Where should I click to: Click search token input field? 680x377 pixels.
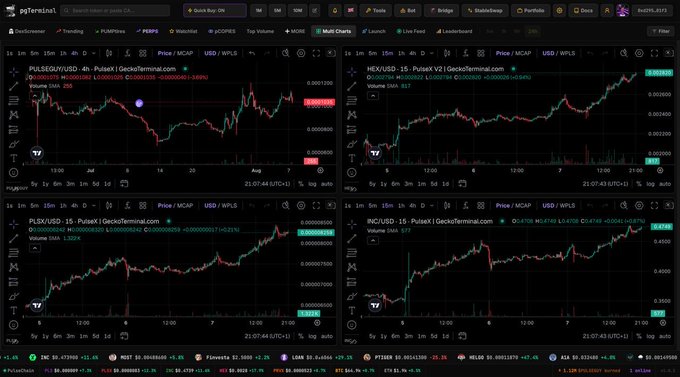click(x=115, y=10)
